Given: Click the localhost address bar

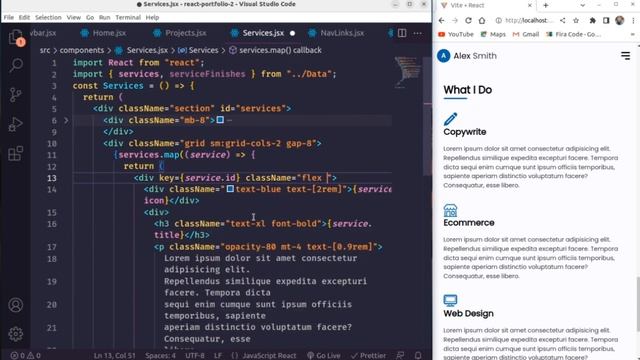Looking at the screenshot, I should coord(529,20).
